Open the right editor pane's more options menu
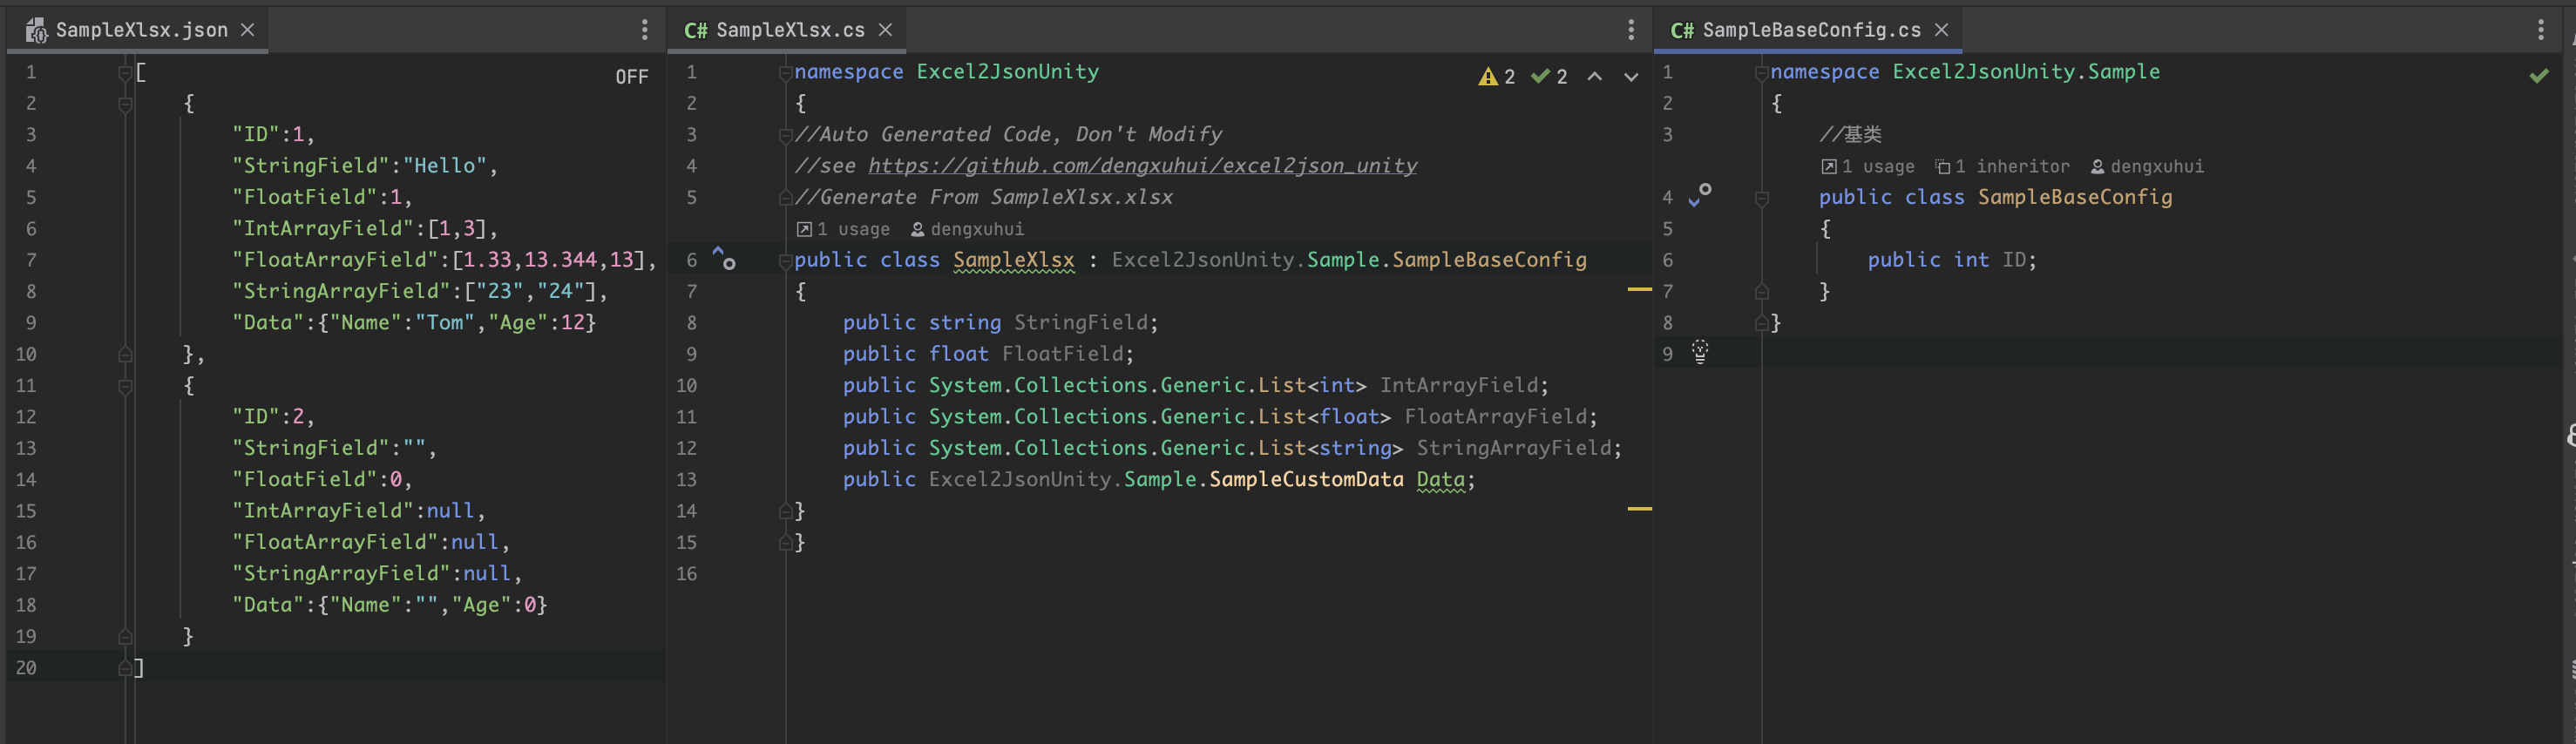This screenshot has width=2576, height=744. 2541,30
